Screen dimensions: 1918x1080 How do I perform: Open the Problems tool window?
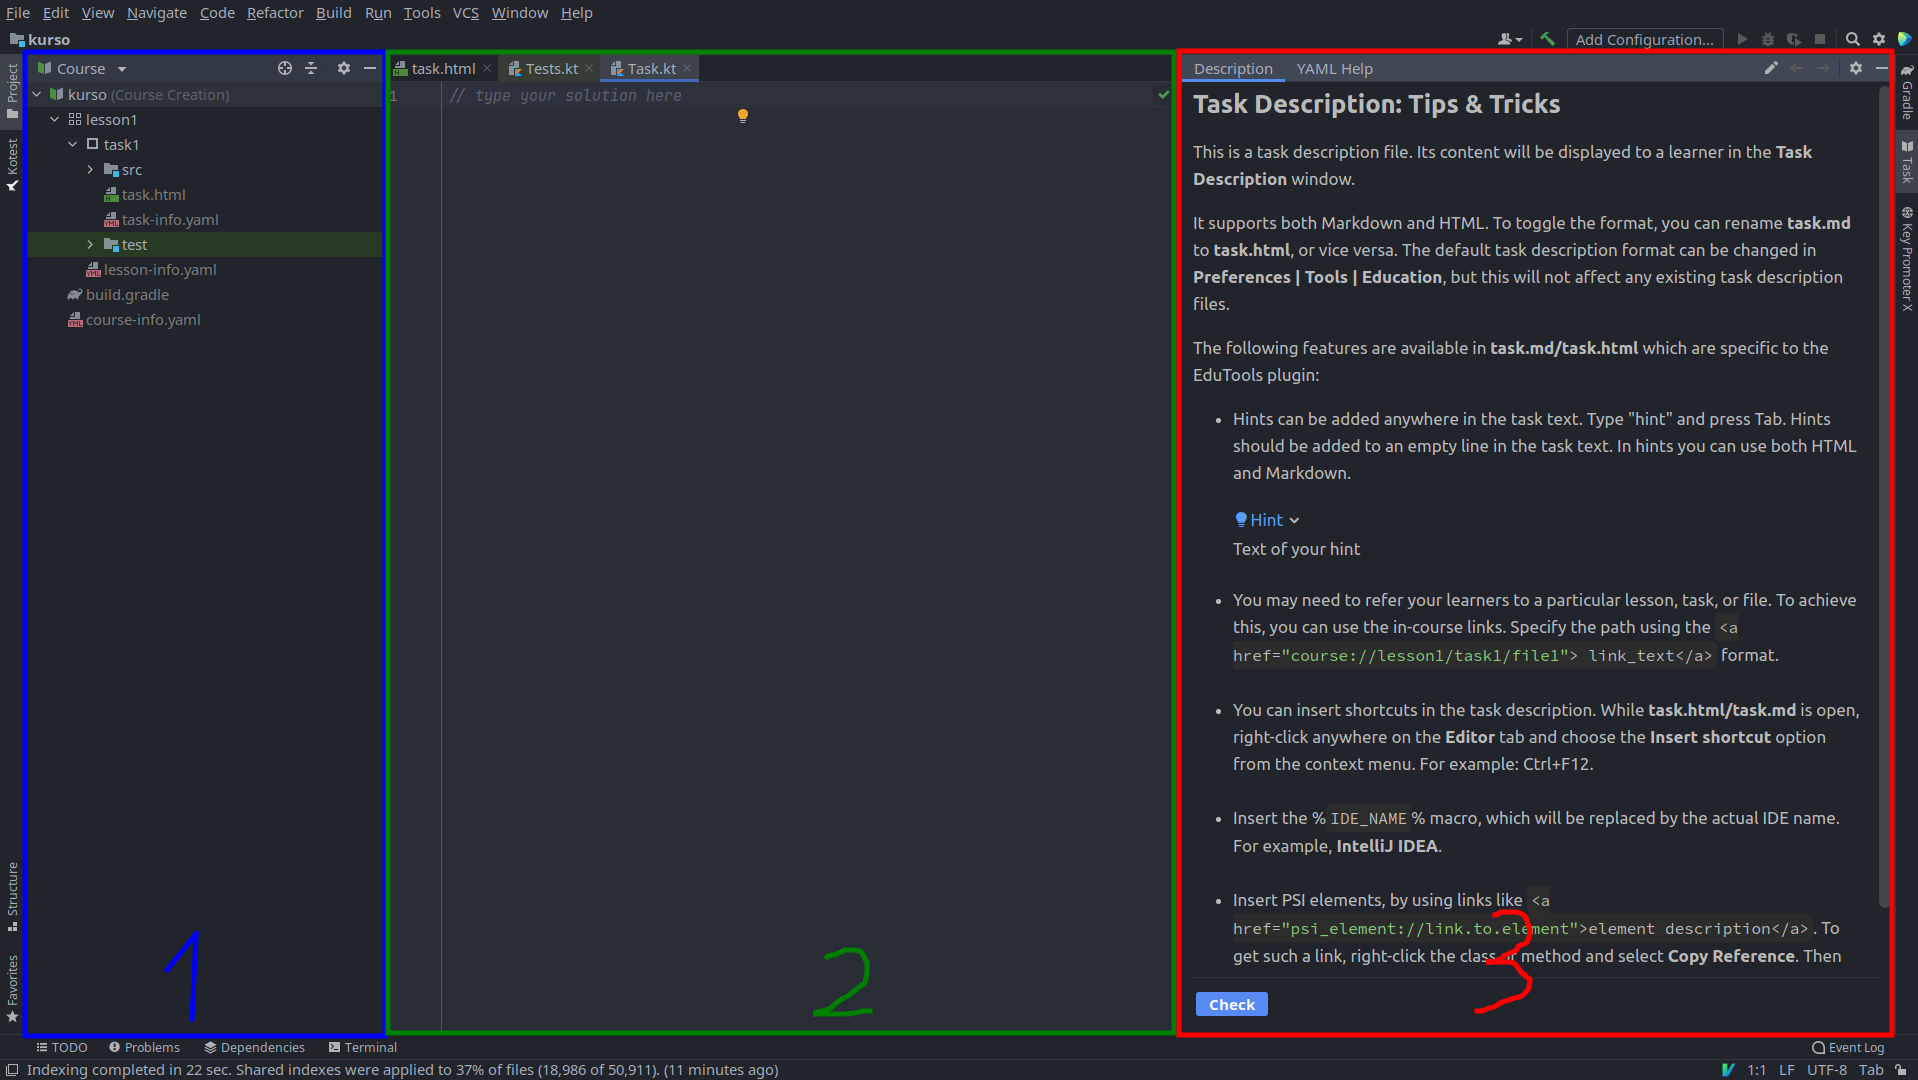[144, 1047]
